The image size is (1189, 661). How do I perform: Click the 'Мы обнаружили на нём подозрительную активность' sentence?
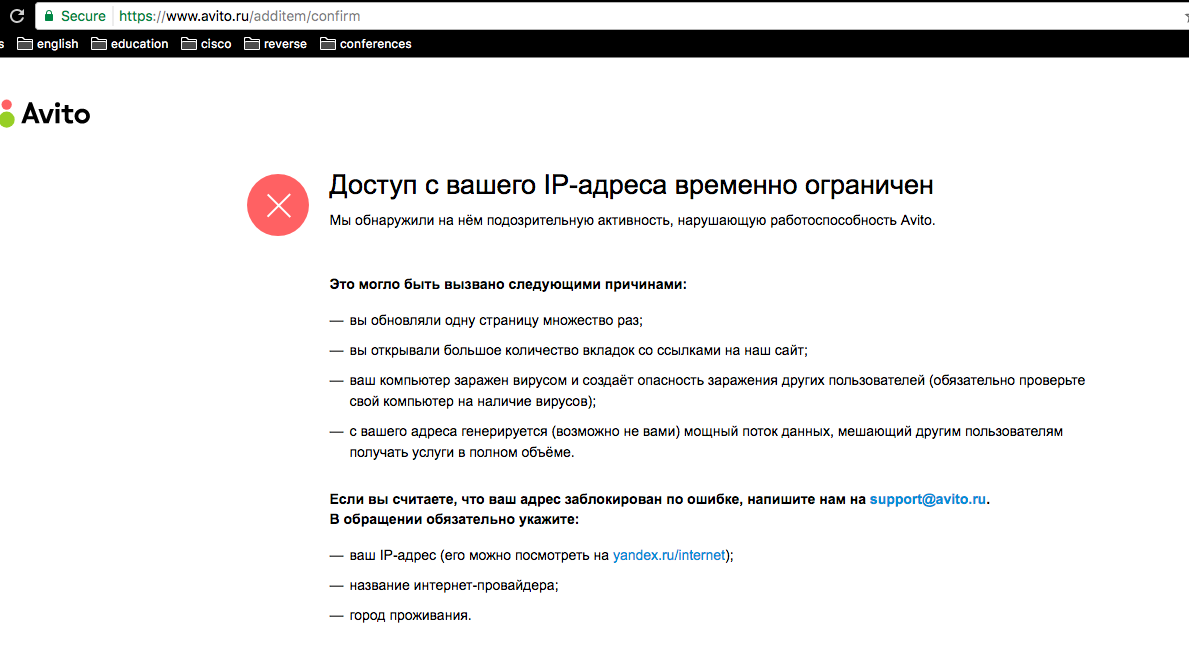tap(632, 221)
